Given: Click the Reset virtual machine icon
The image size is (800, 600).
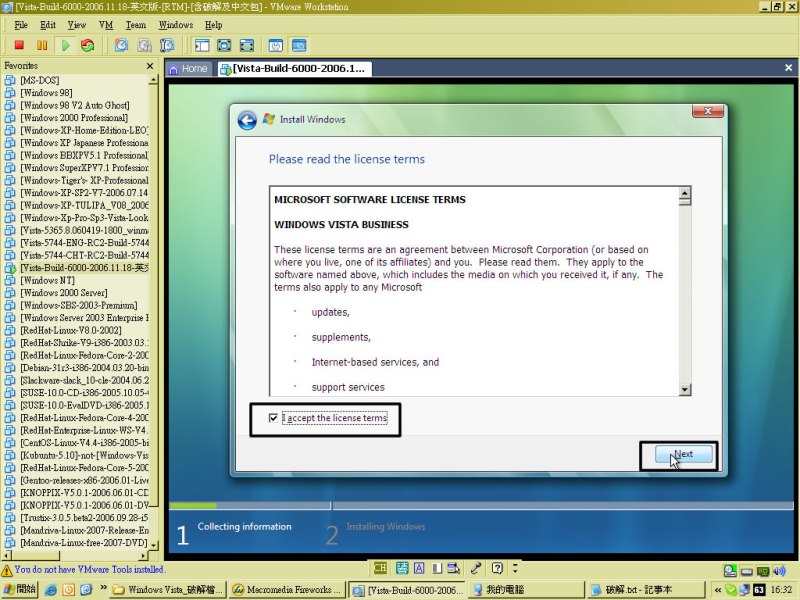Looking at the screenshot, I should (88, 45).
